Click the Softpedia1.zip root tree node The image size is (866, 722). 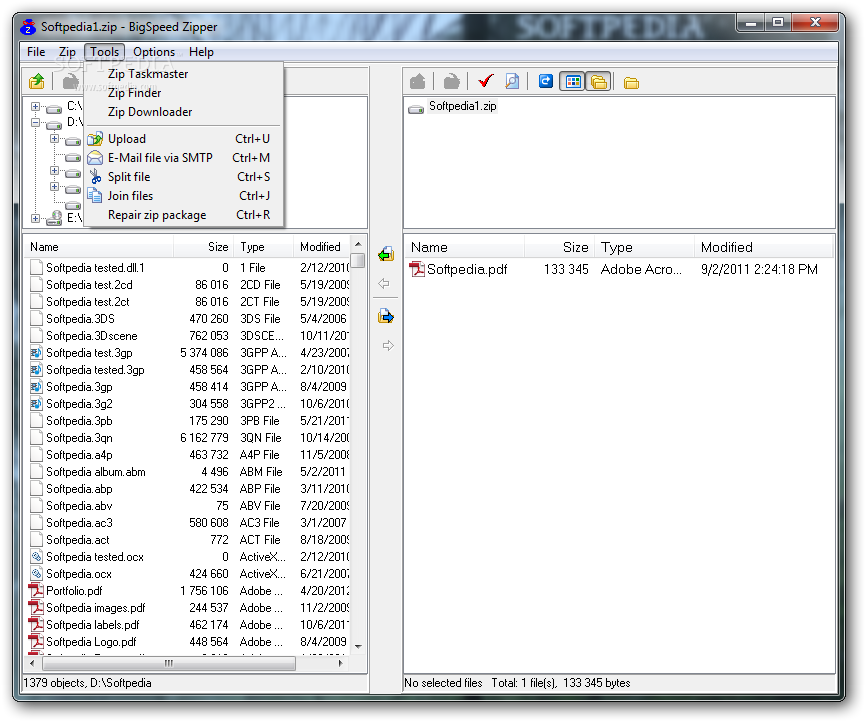click(462, 106)
